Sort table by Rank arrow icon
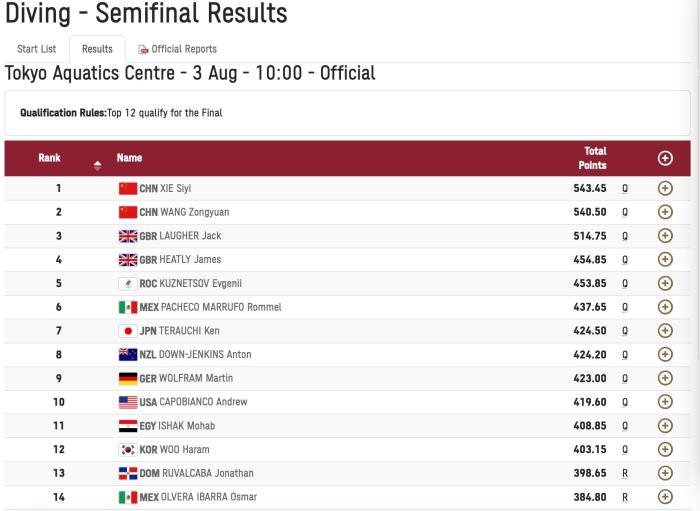 97,166
